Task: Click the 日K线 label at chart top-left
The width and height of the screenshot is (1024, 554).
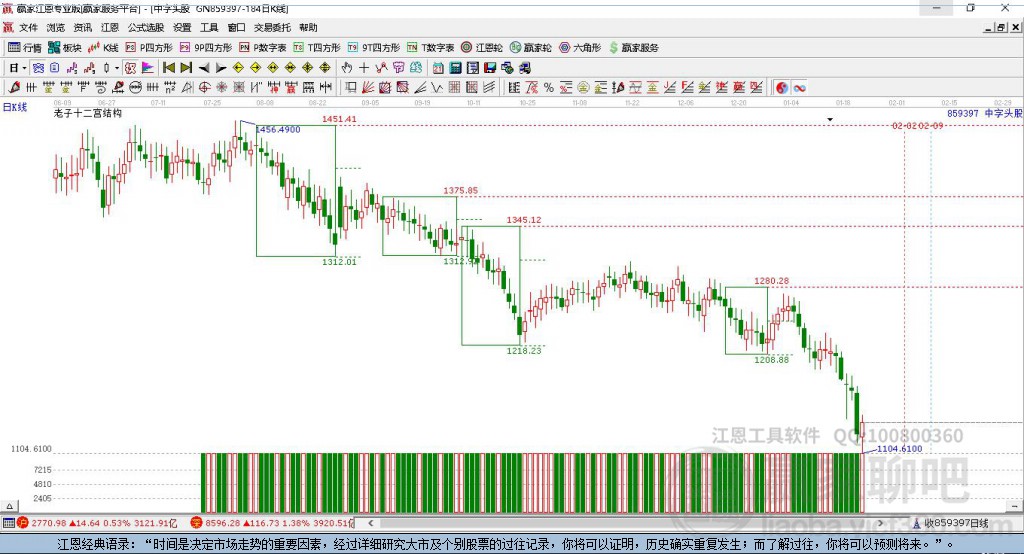Action: click(x=15, y=106)
